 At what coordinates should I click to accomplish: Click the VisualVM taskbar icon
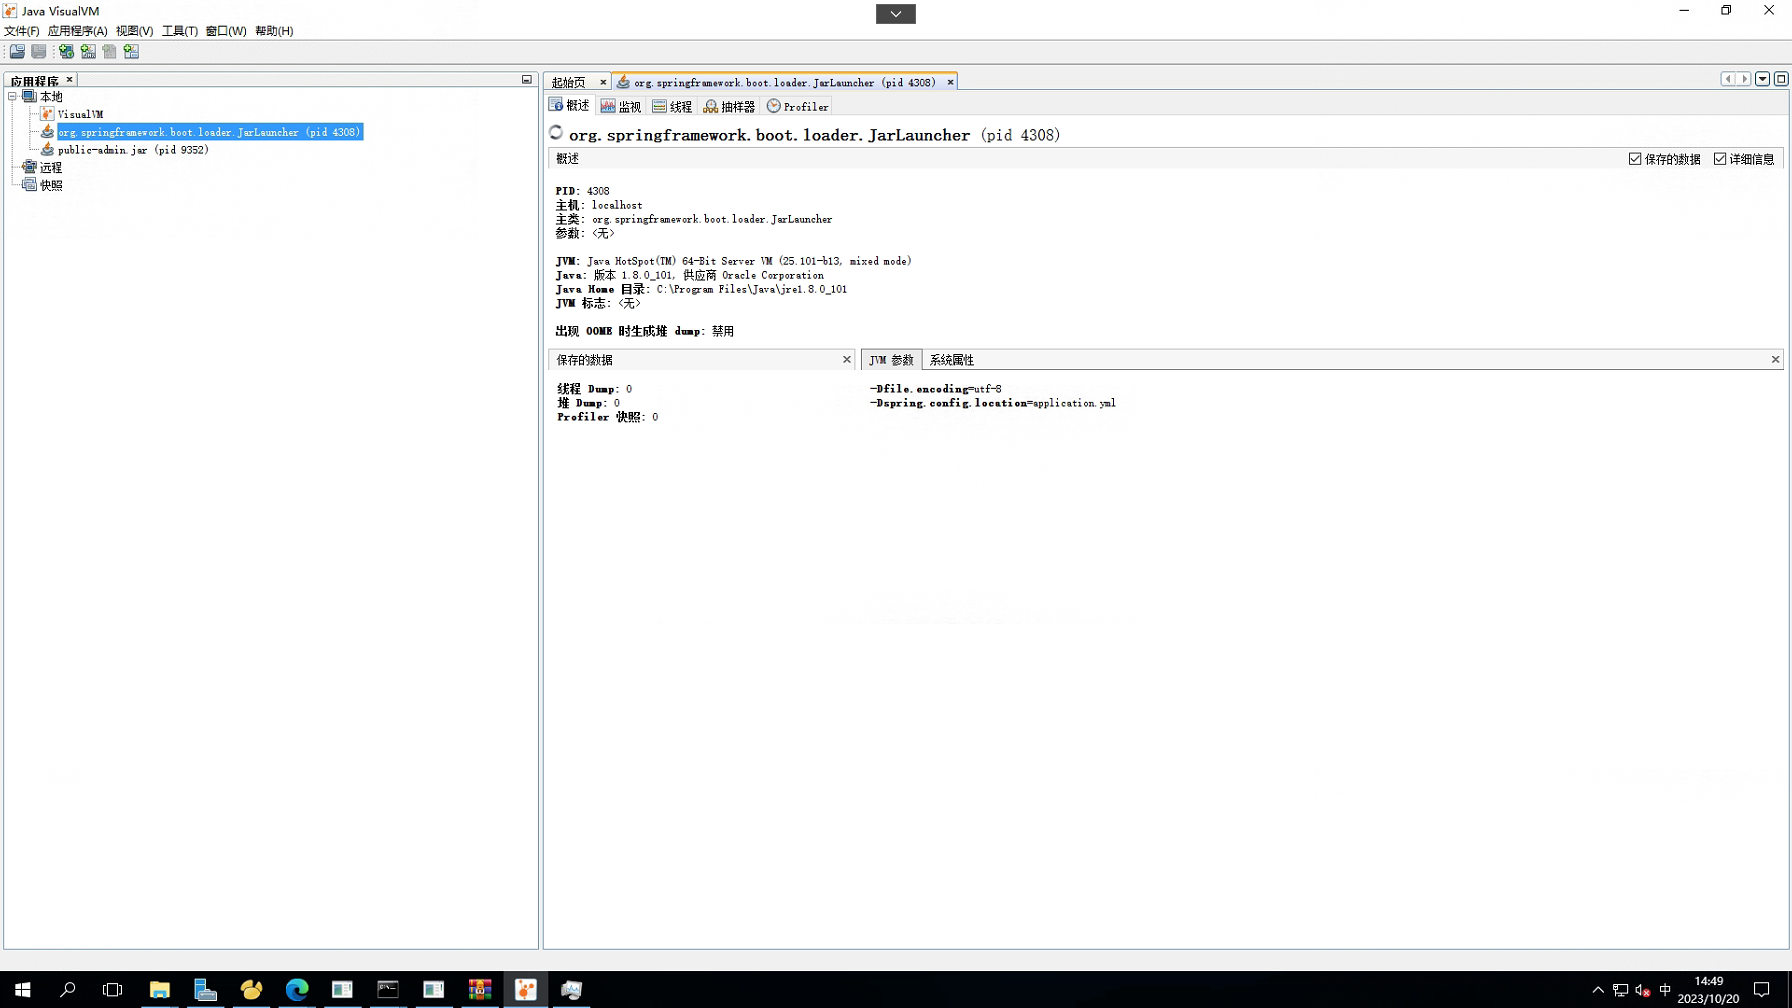click(526, 989)
